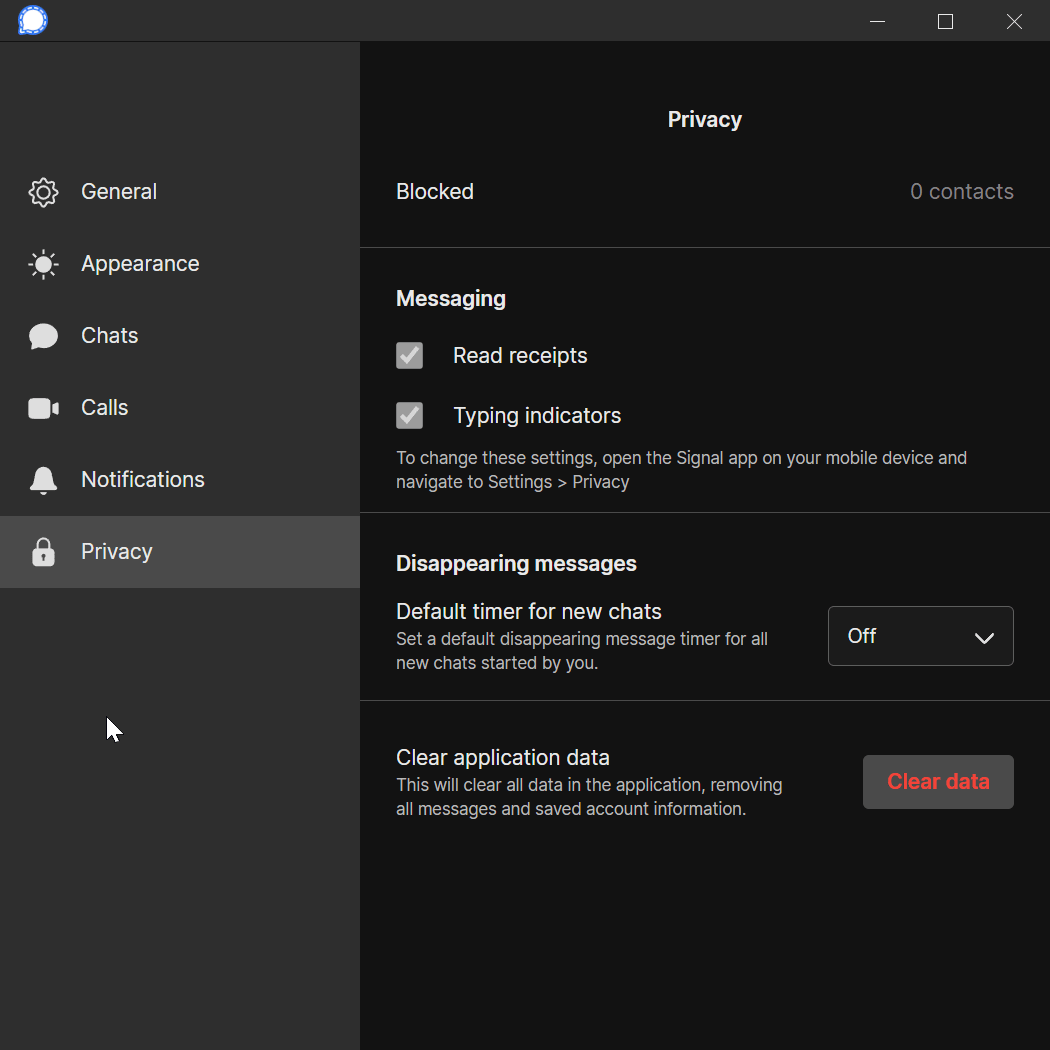Select the Appearance sun icon
Viewport: 1050px width, 1050px height.
(43, 264)
